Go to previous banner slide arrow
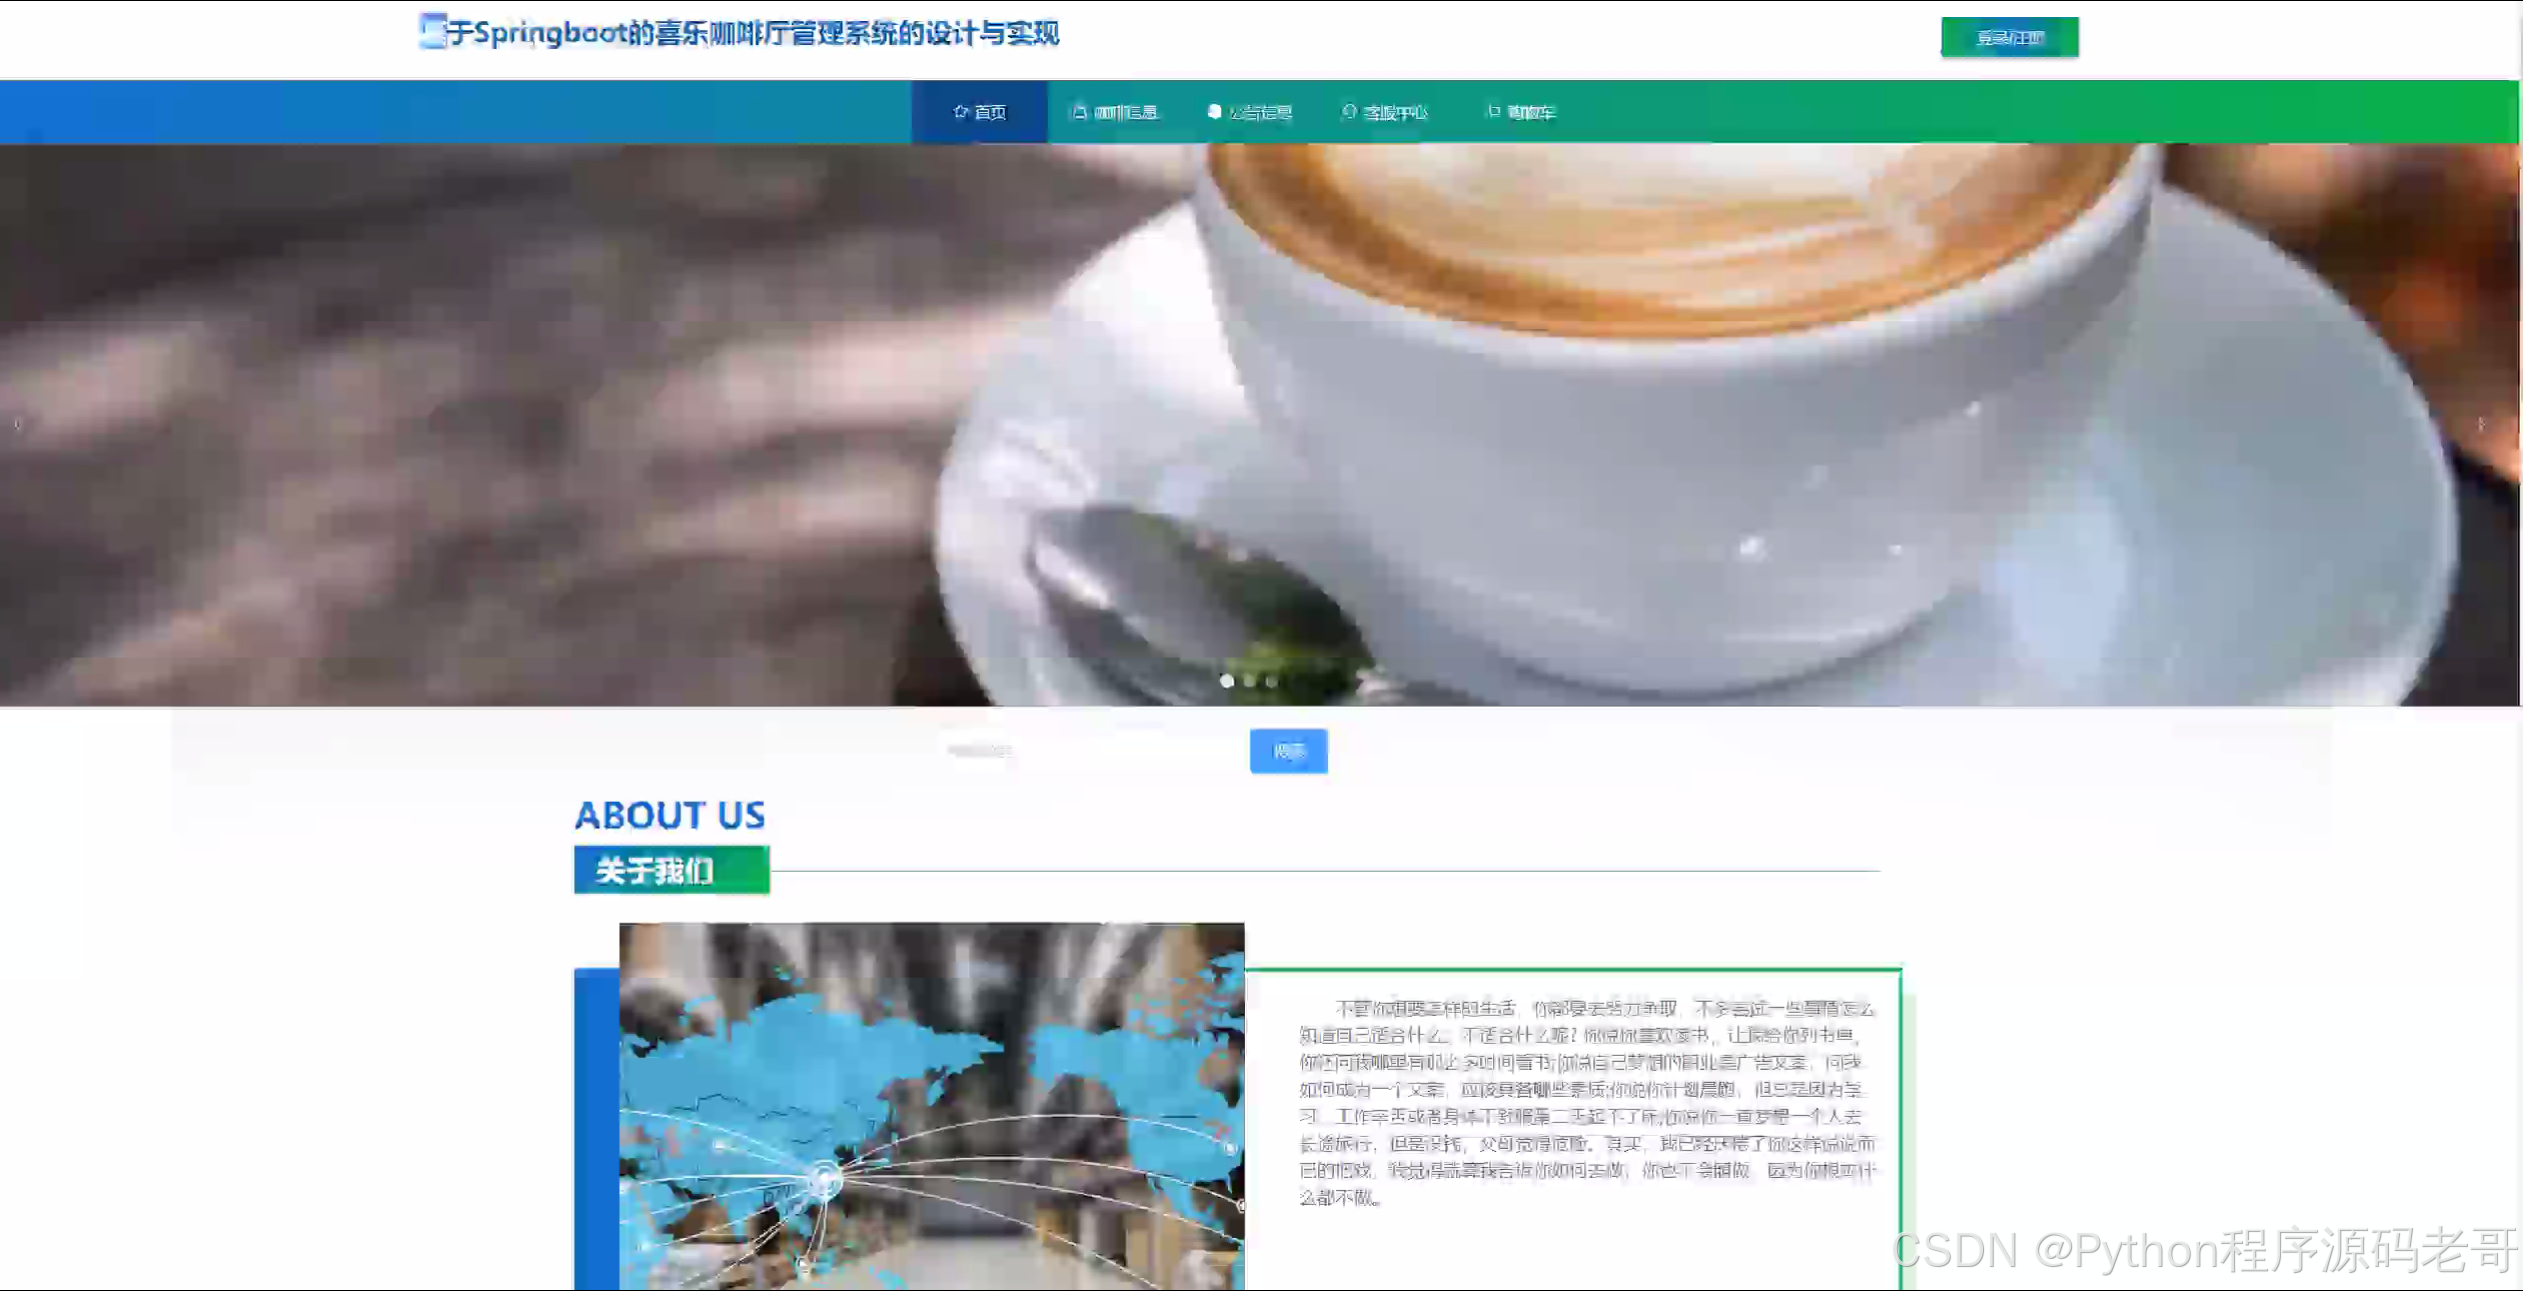Screen dimensions: 2523x1291 click(18, 424)
